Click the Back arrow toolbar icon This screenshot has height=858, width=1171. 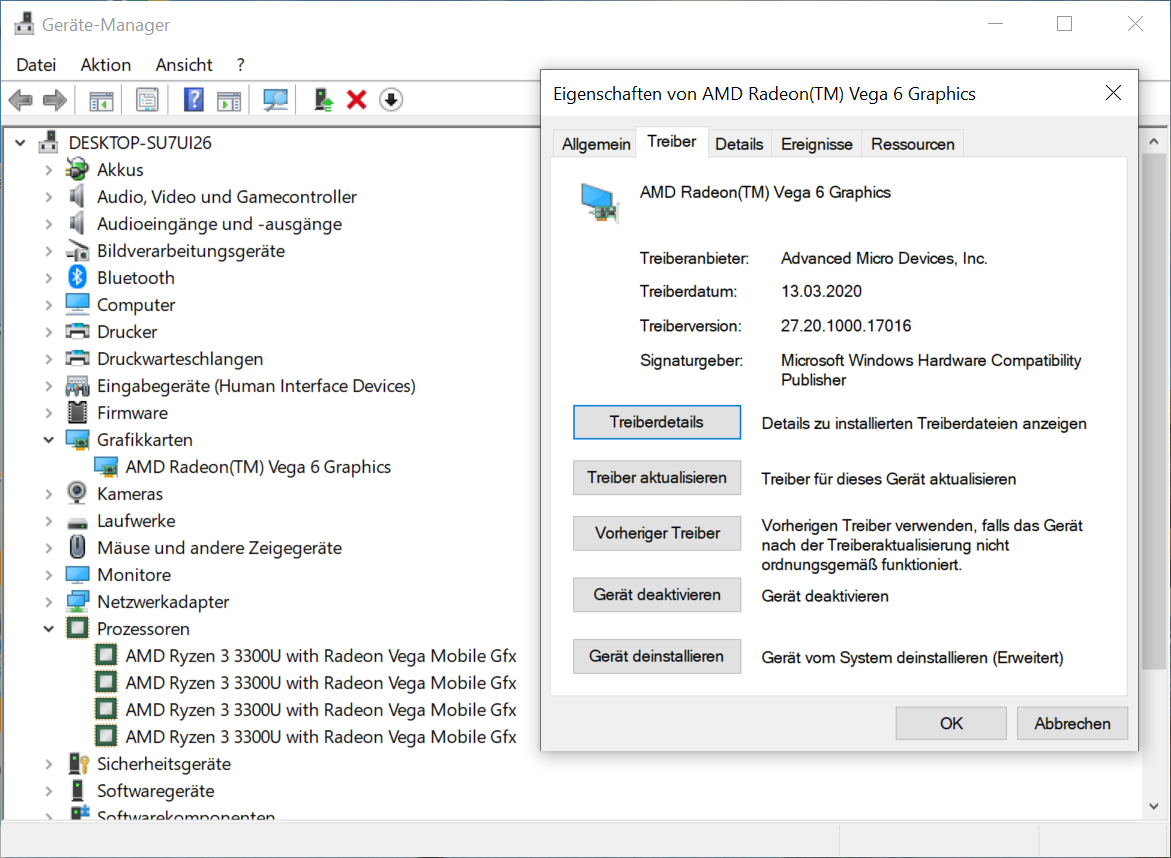(x=20, y=99)
